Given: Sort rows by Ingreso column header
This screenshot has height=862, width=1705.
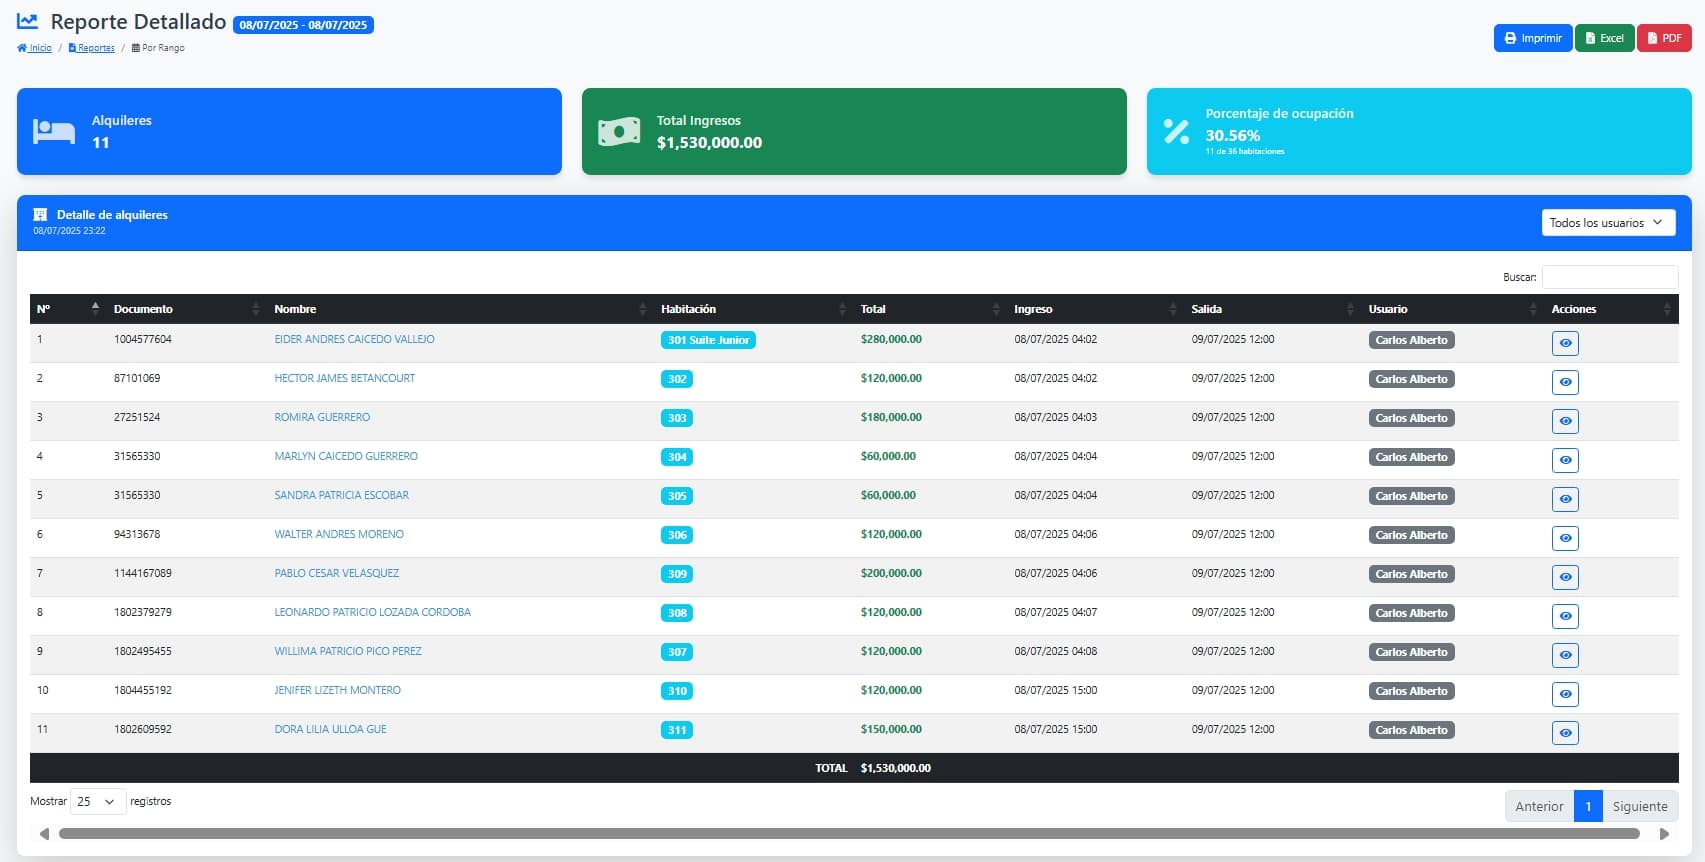Looking at the screenshot, I should point(1090,309).
